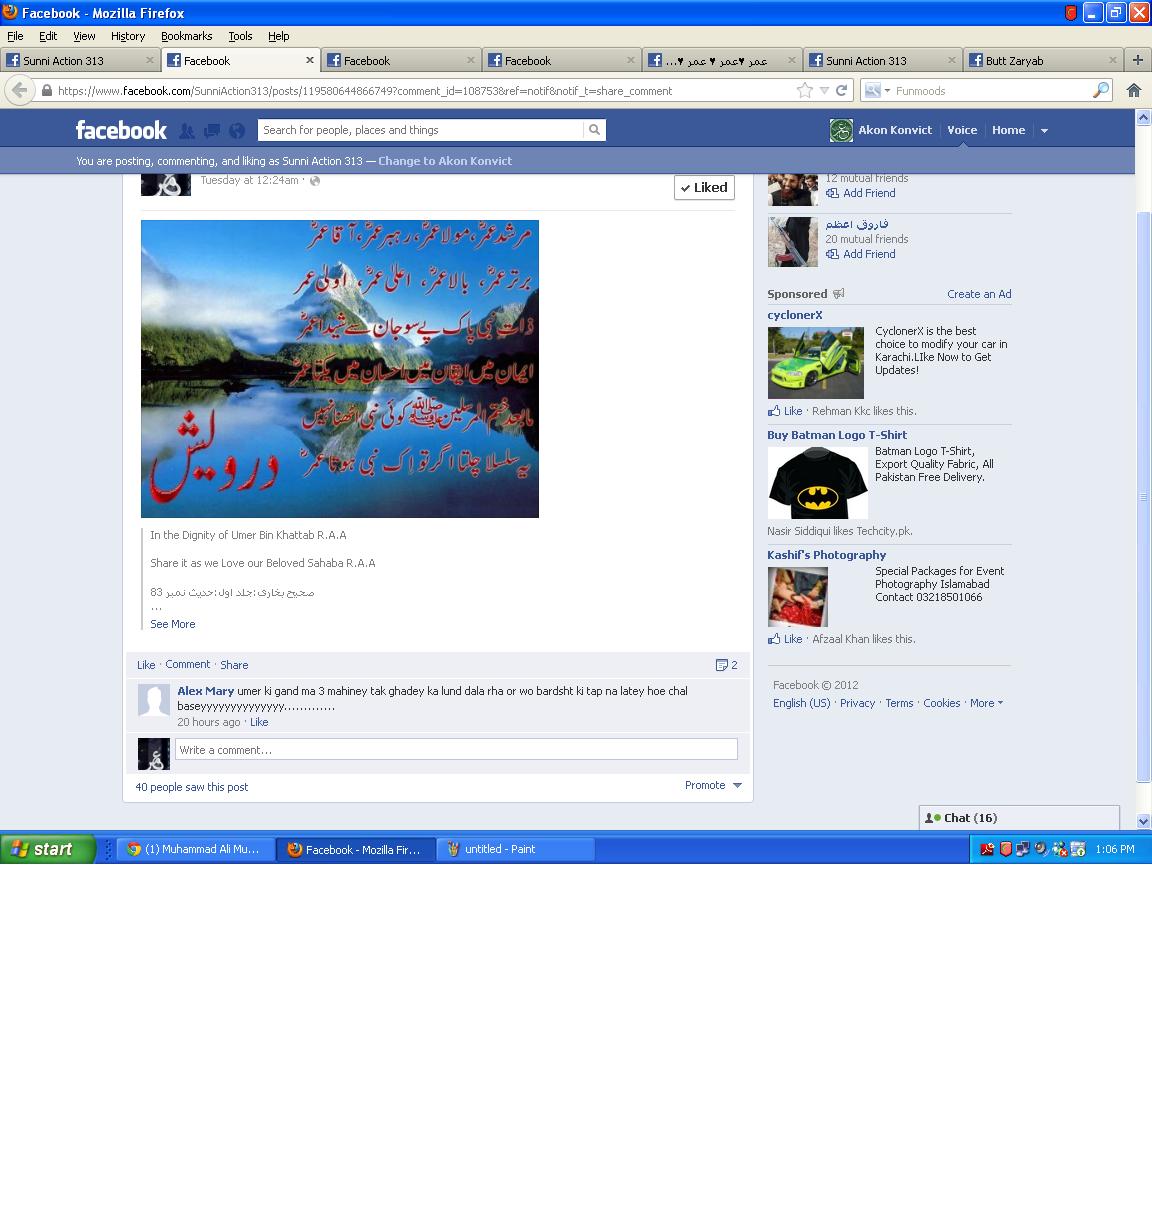Reload the page with the refresh icon

point(841,90)
